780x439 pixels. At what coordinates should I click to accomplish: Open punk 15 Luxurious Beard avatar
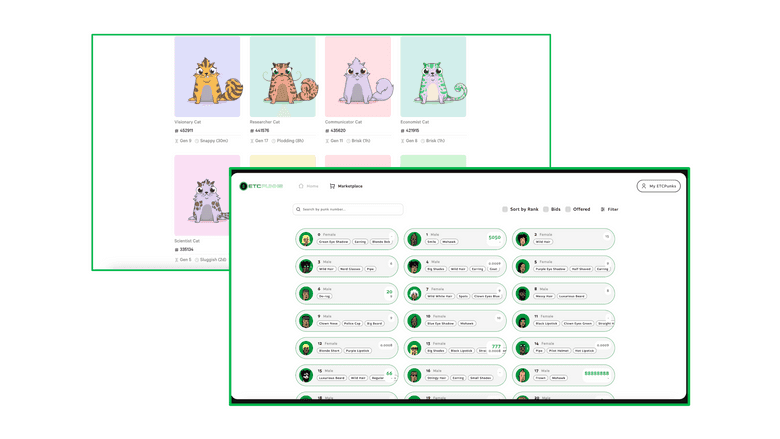pos(306,375)
